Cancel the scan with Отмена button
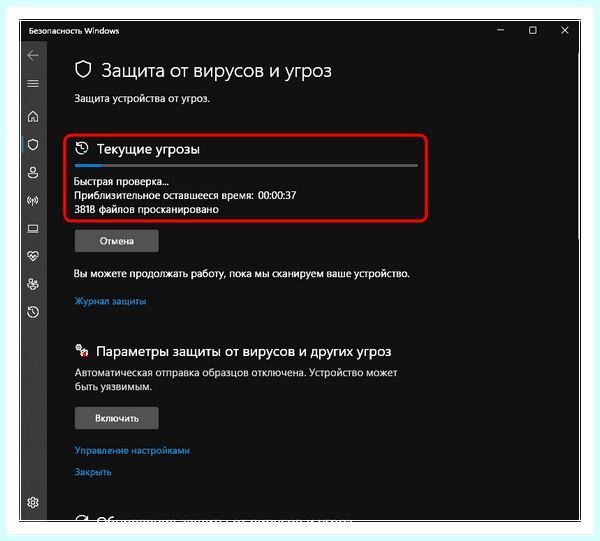The height and width of the screenshot is (541, 600). 117,241
